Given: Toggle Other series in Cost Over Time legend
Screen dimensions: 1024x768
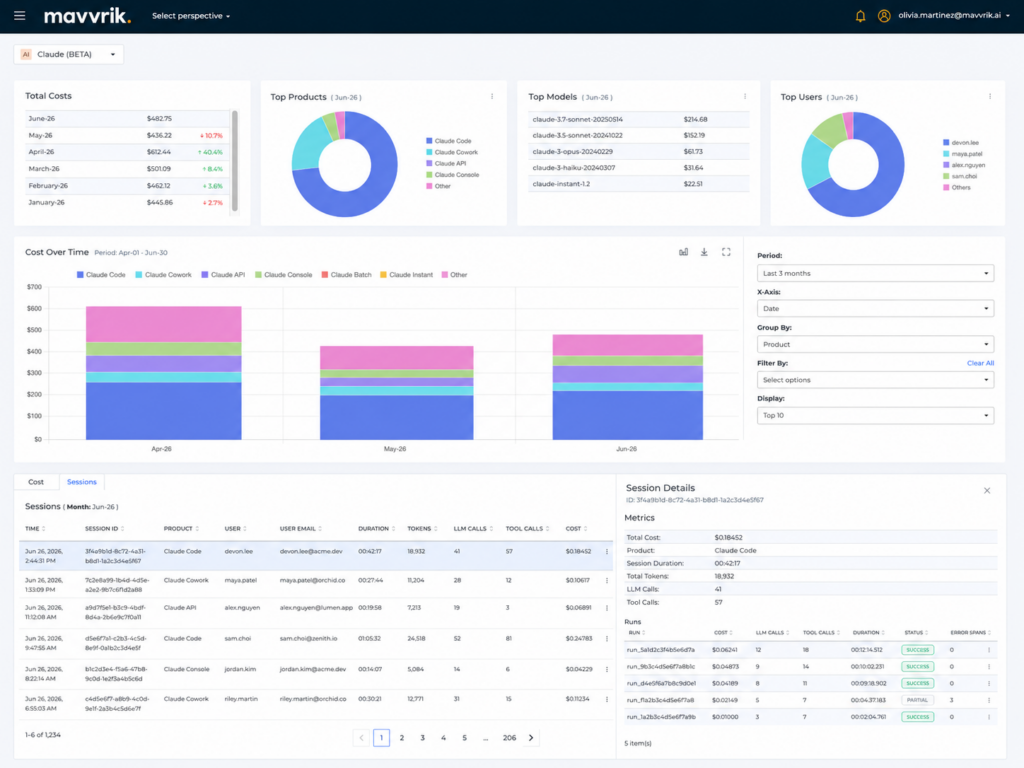Looking at the screenshot, I should (455, 275).
